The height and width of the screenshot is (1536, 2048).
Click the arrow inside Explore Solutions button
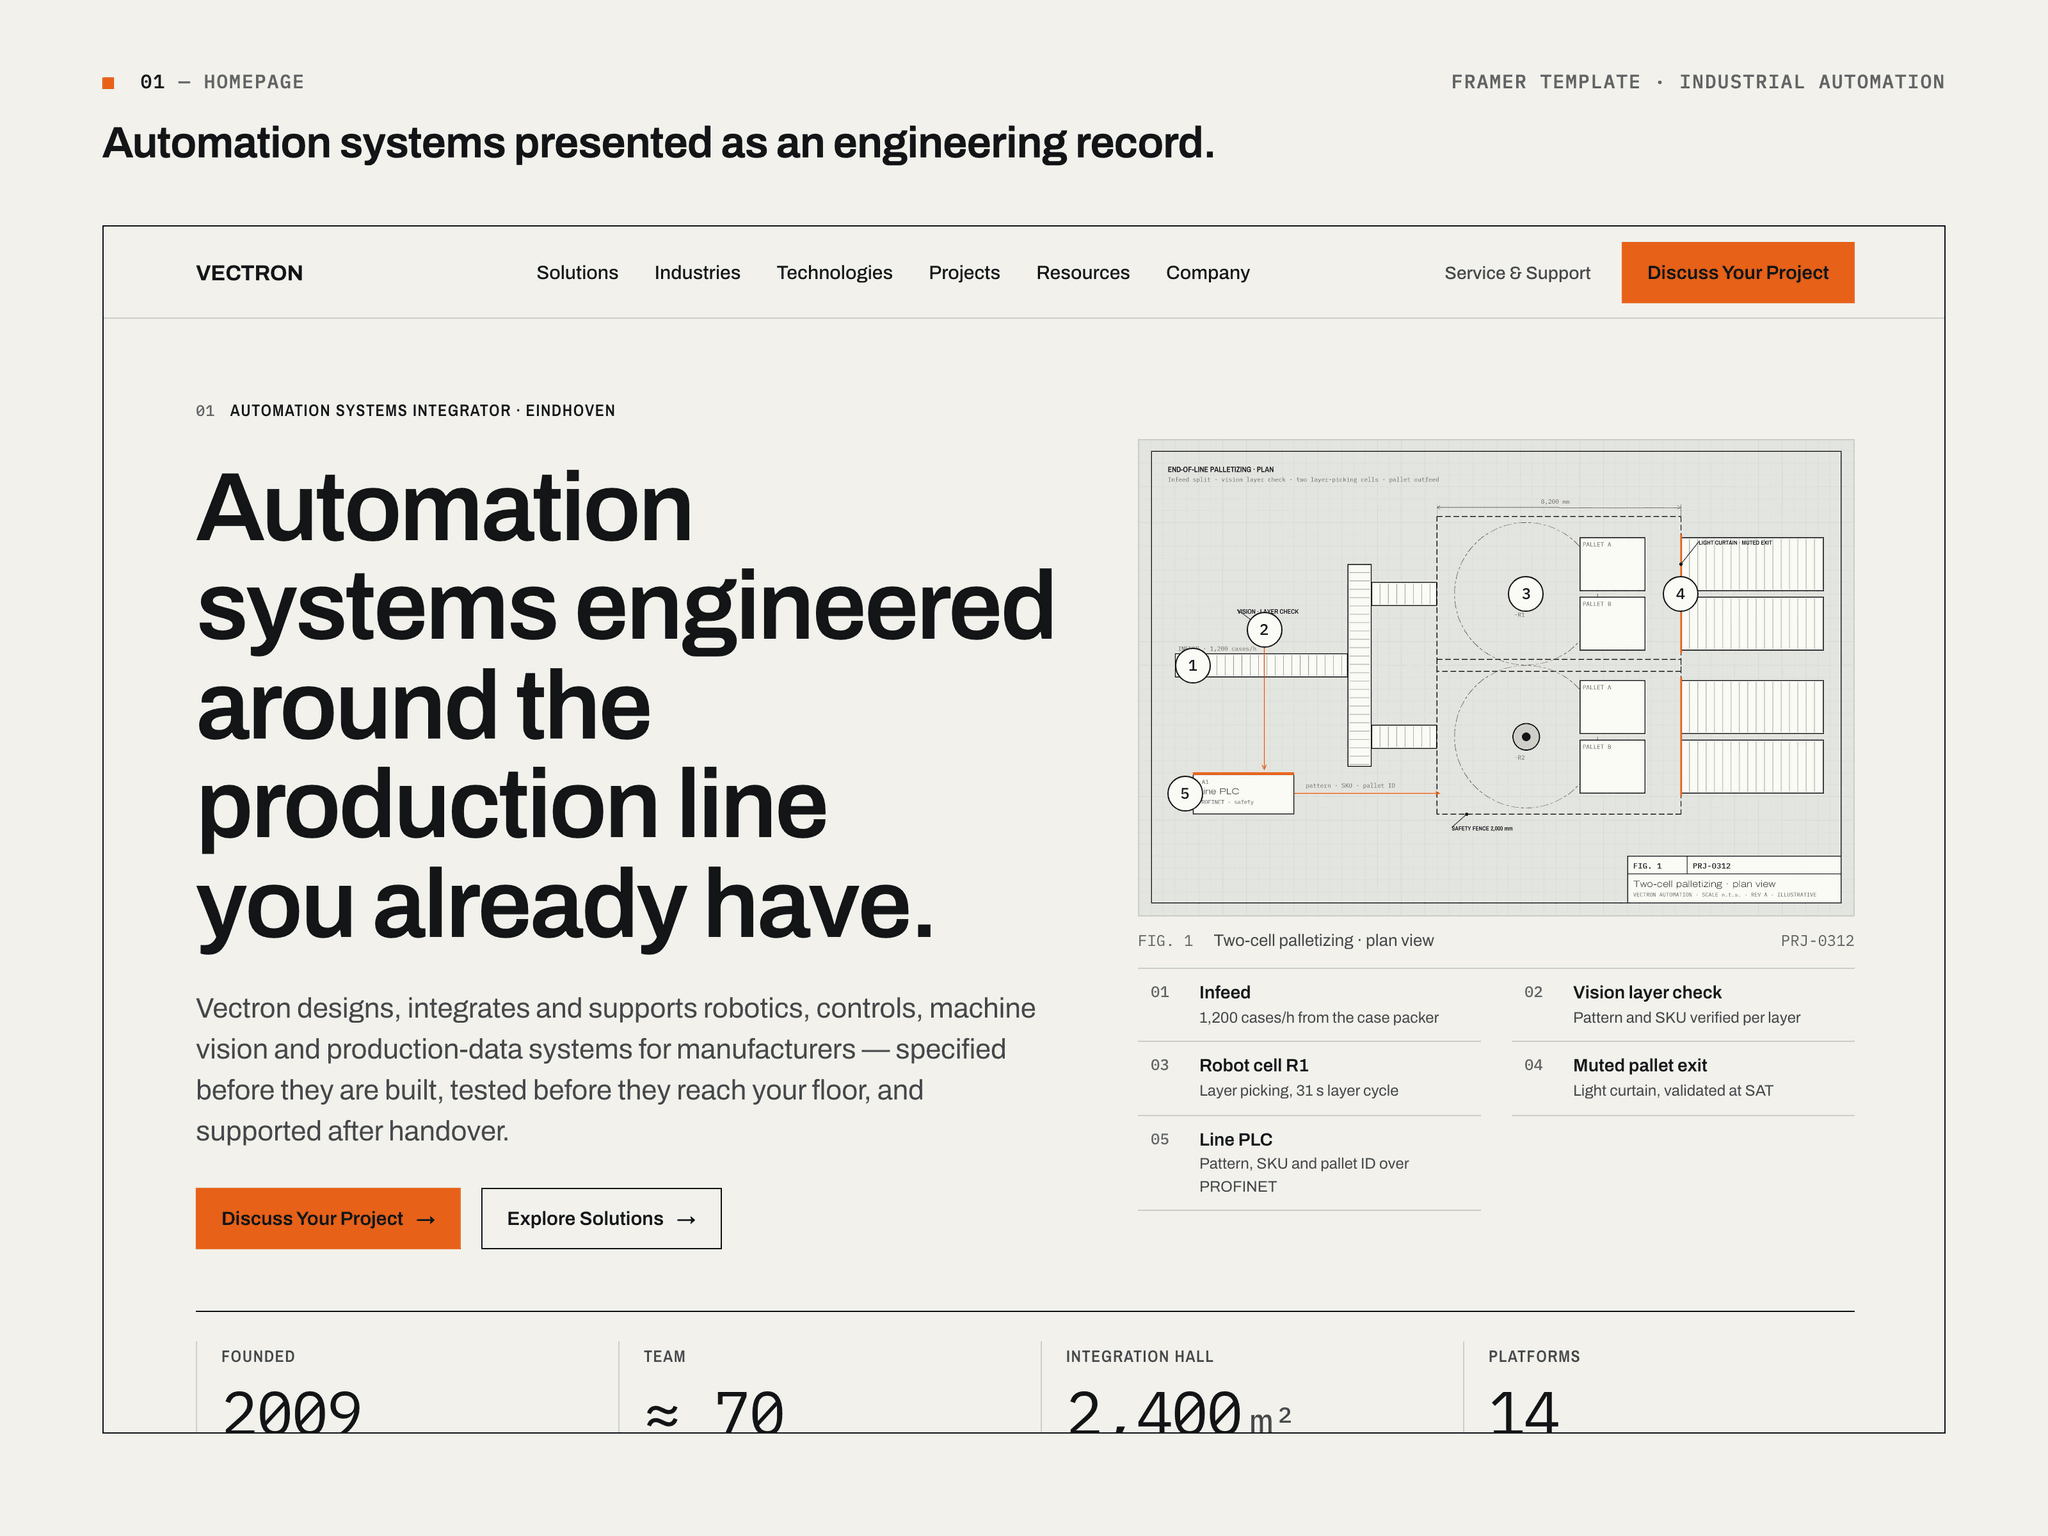686,1219
